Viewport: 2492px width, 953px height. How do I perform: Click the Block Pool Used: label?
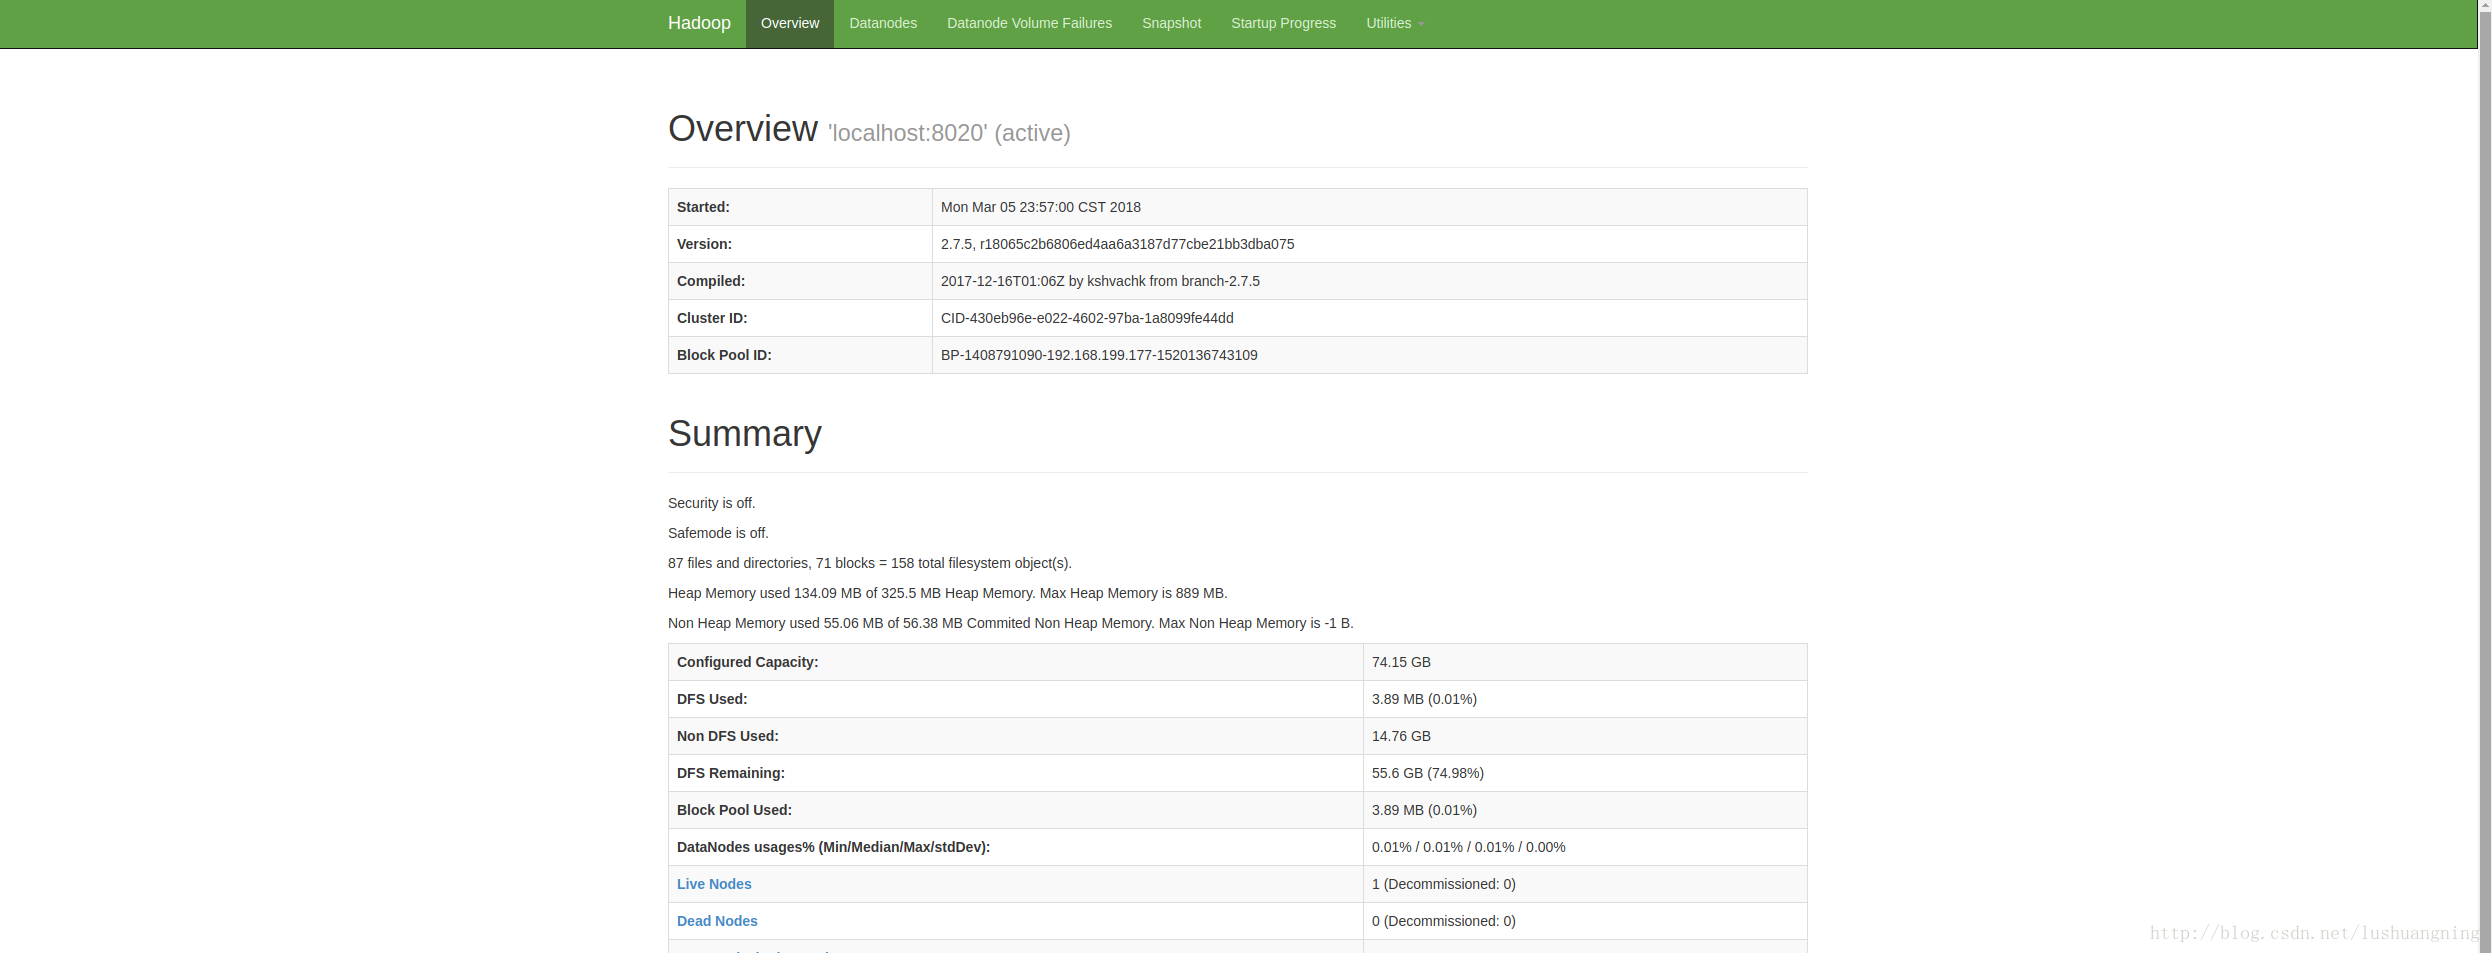pos(734,810)
